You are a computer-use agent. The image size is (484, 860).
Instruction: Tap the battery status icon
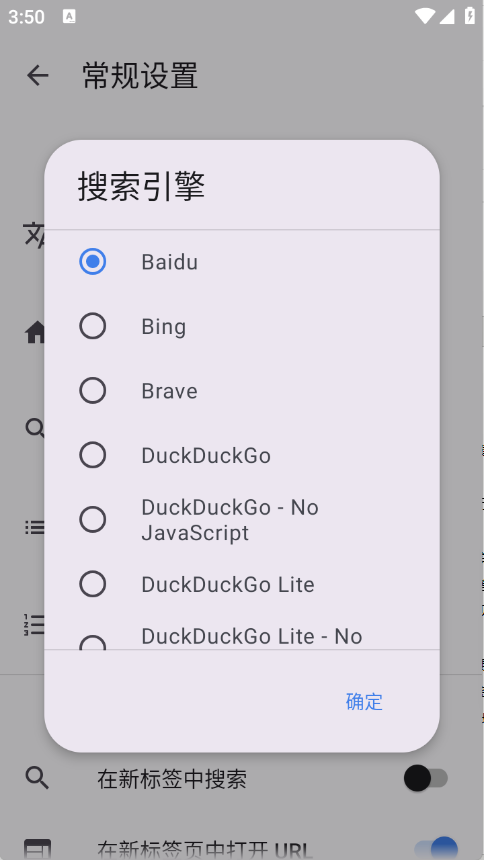pos(470,16)
